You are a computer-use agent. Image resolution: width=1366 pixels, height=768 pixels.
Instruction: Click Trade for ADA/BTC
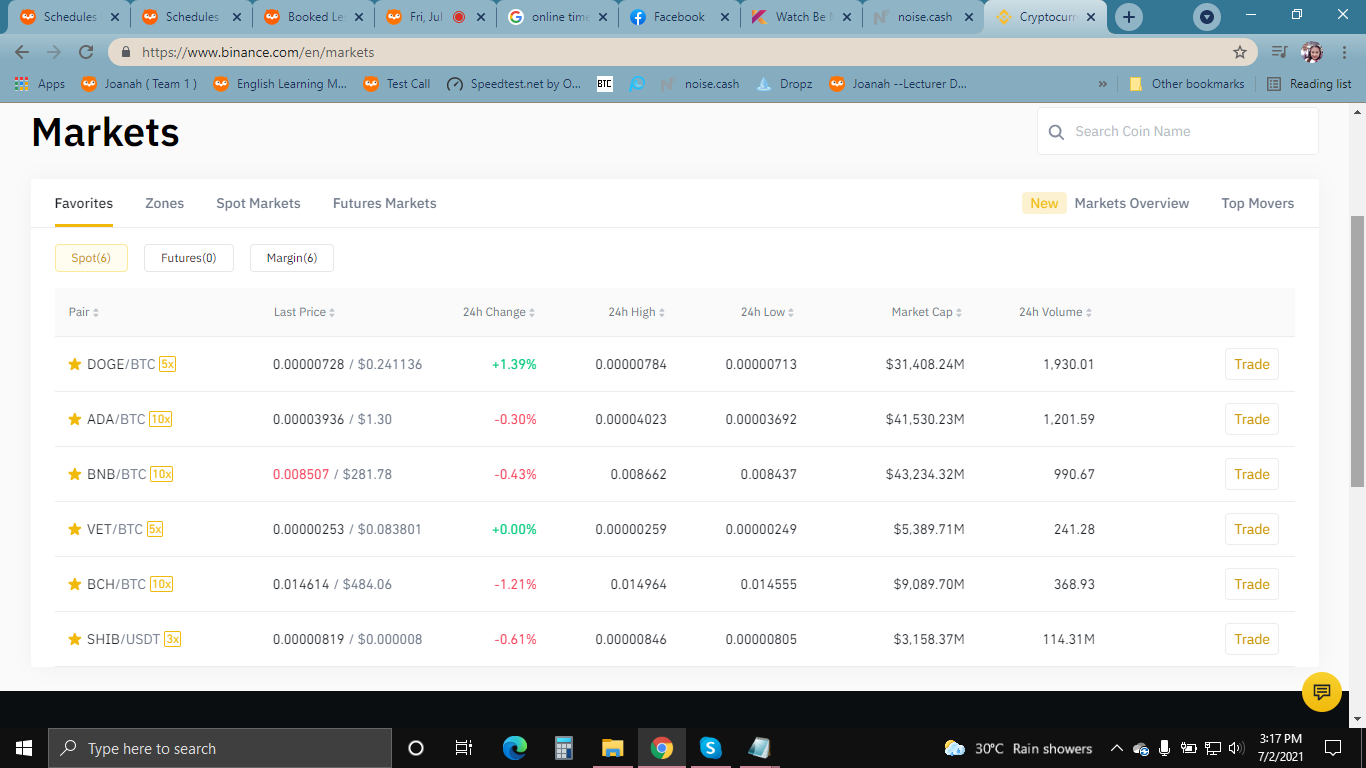coord(1252,419)
